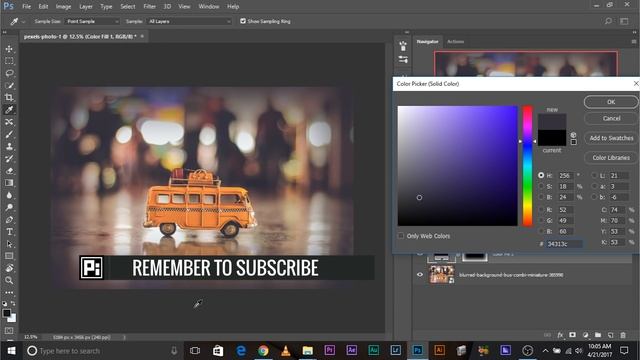Select the Eyedropper tool in the toolbox
This screenshot has width=640, height=360.
click(x=9, y=110)
